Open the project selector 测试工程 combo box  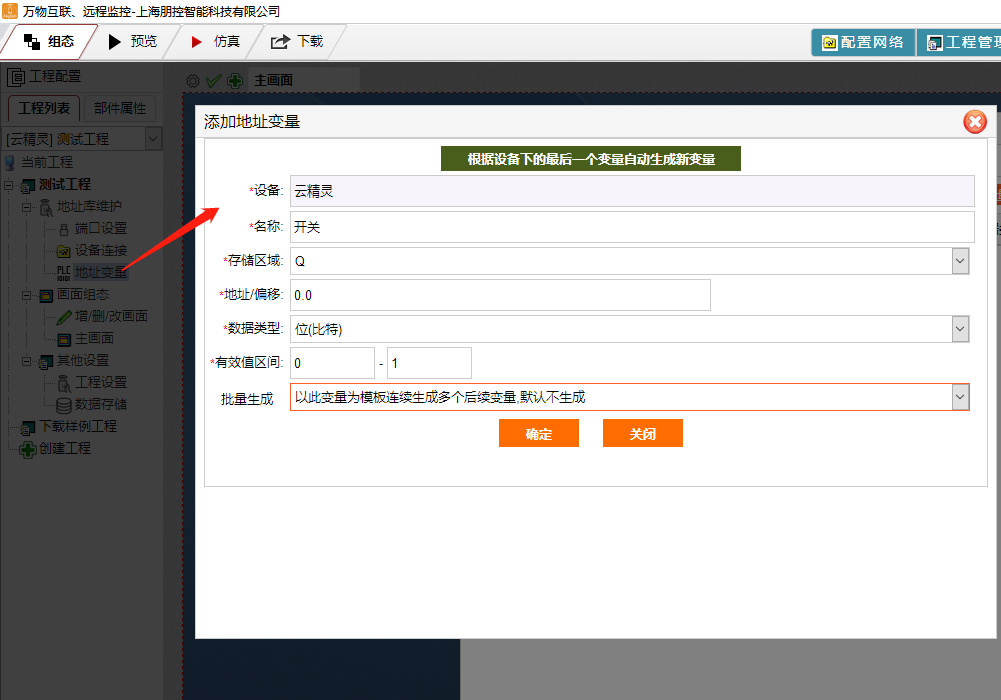point(82,139)
